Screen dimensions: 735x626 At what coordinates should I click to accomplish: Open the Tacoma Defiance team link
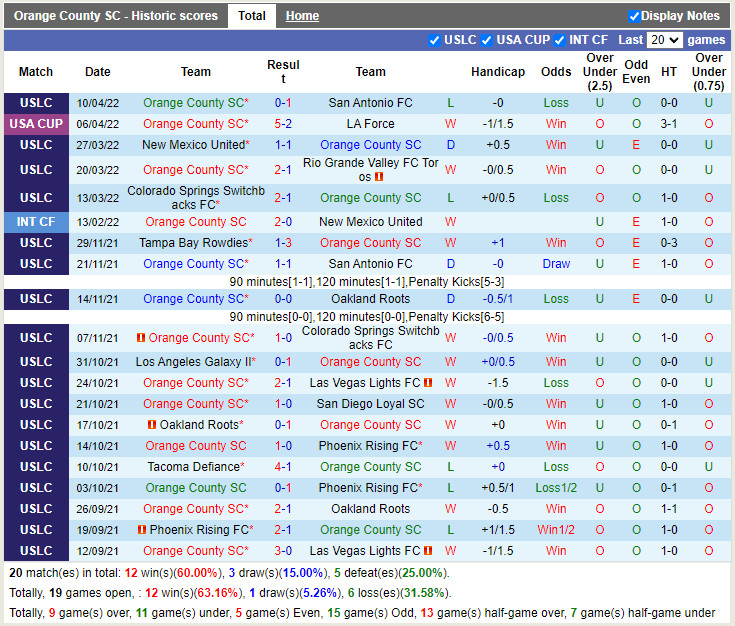pyautogui.click(x=193, y=467)
